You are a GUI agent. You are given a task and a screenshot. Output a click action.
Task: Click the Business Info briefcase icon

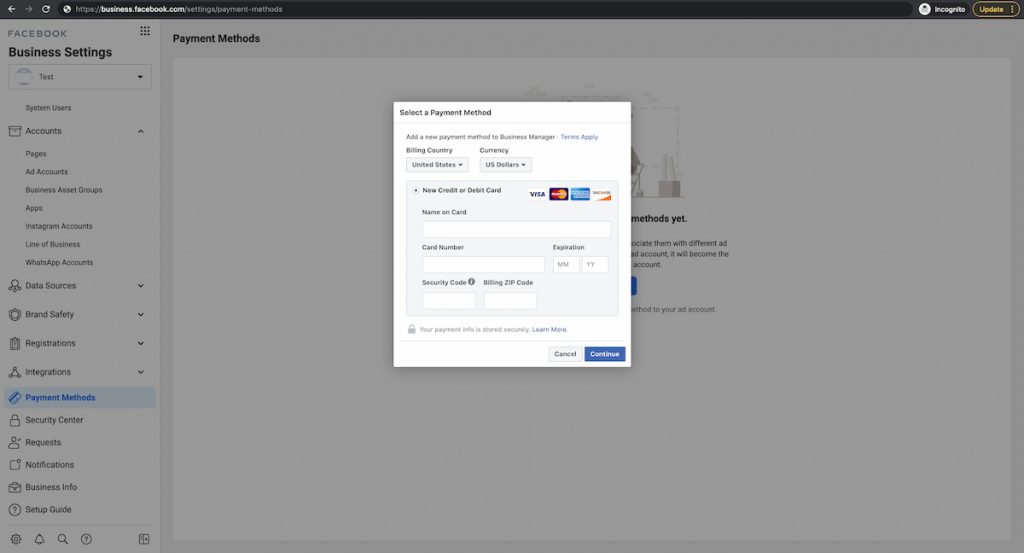click(x=14, y=487)
